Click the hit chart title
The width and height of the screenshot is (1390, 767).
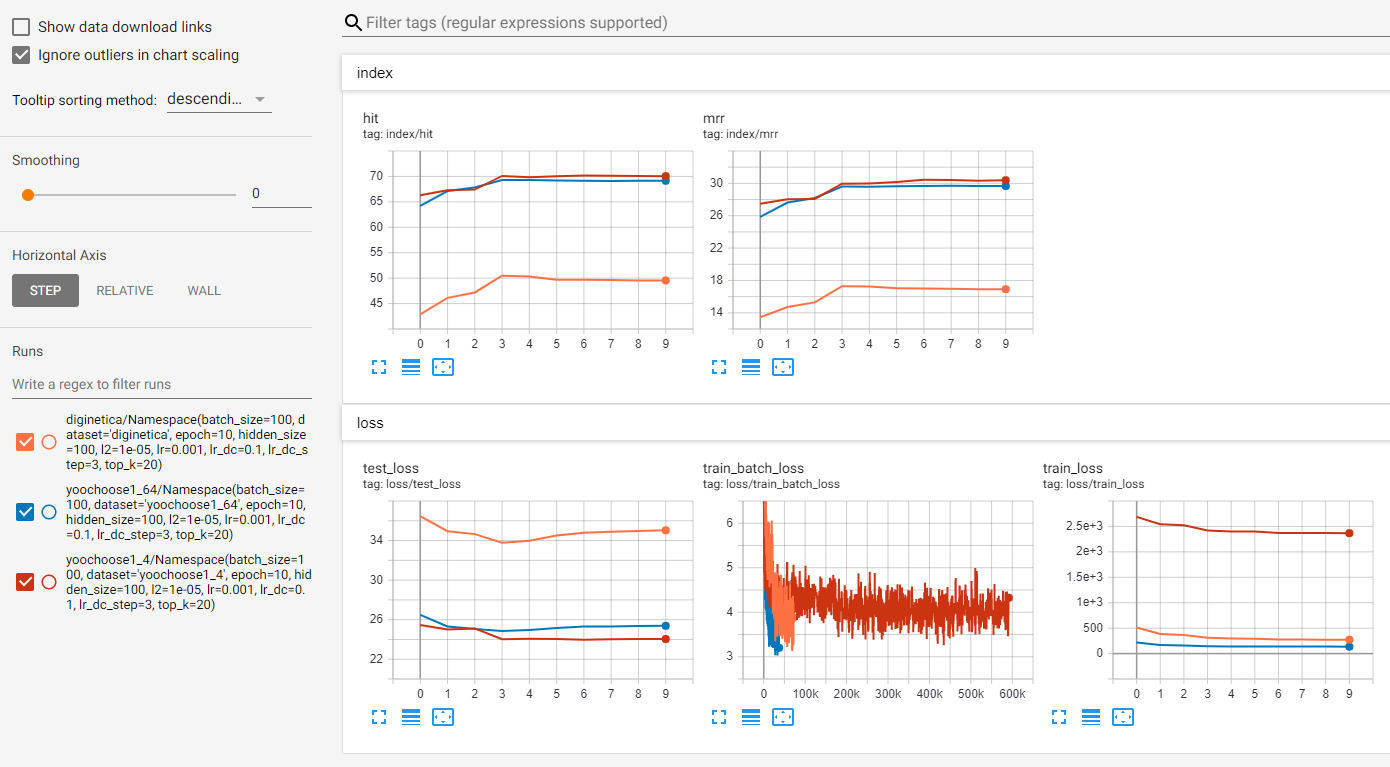coord(370,118)
